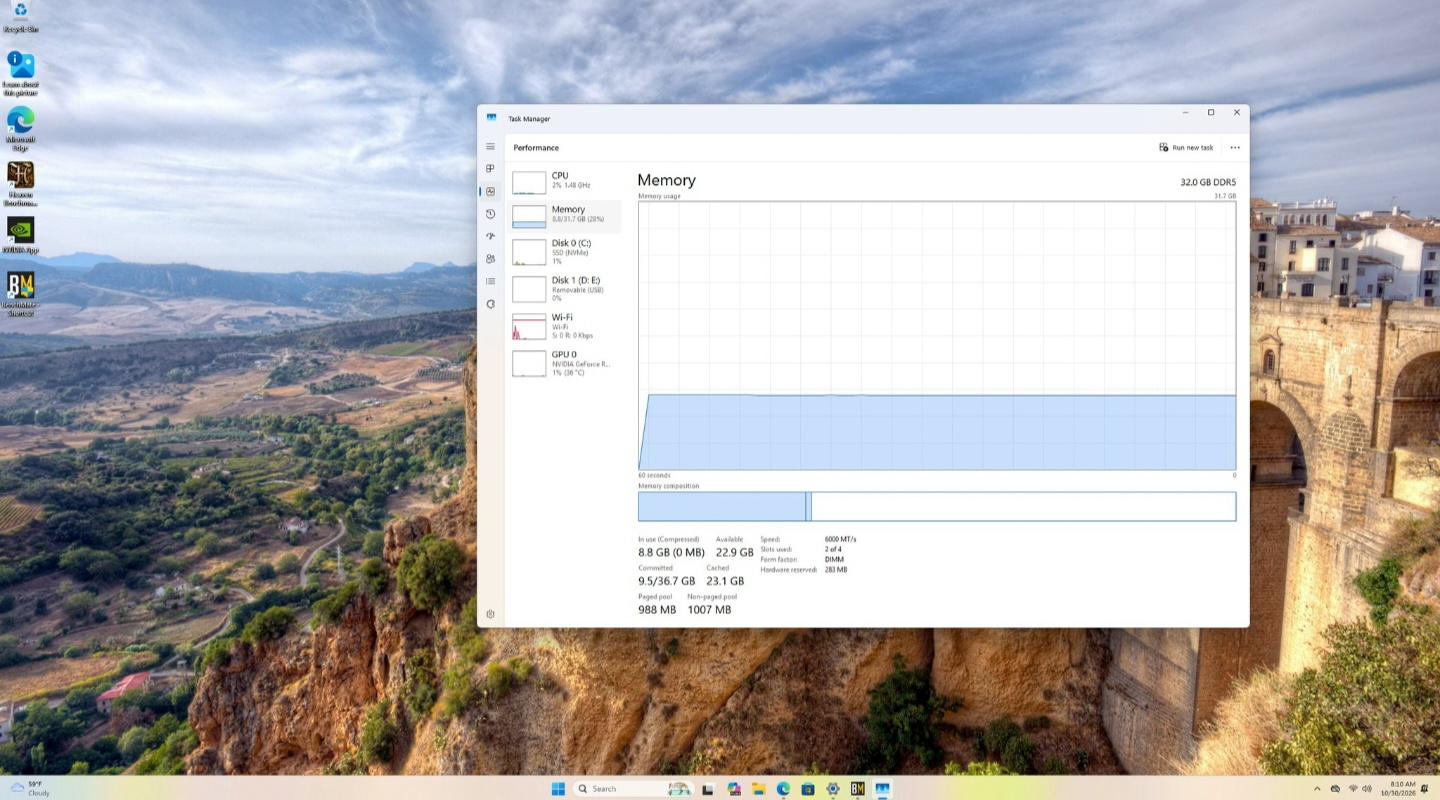Click the 23.1 GB Cached value
This screenshot has width=1440, height=800.
[x=725, y=581]
